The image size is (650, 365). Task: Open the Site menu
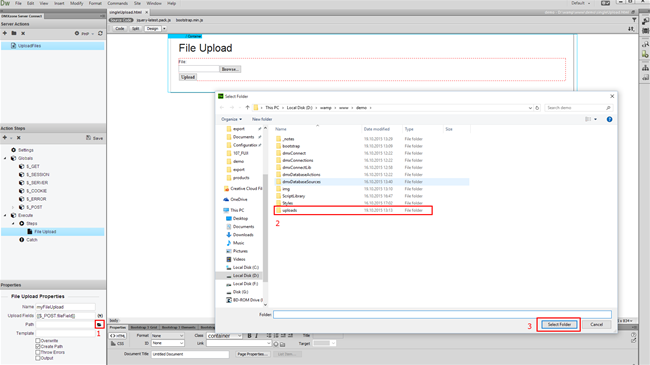137,3
